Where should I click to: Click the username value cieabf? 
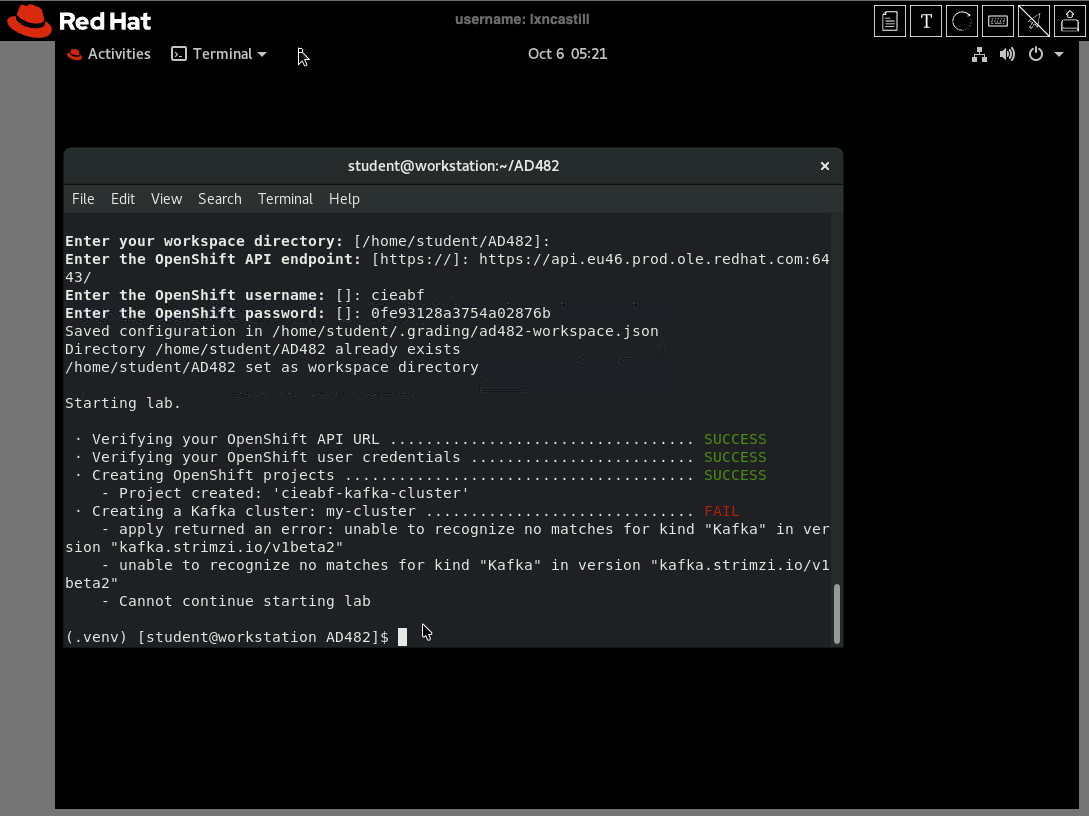coord(397,295)
